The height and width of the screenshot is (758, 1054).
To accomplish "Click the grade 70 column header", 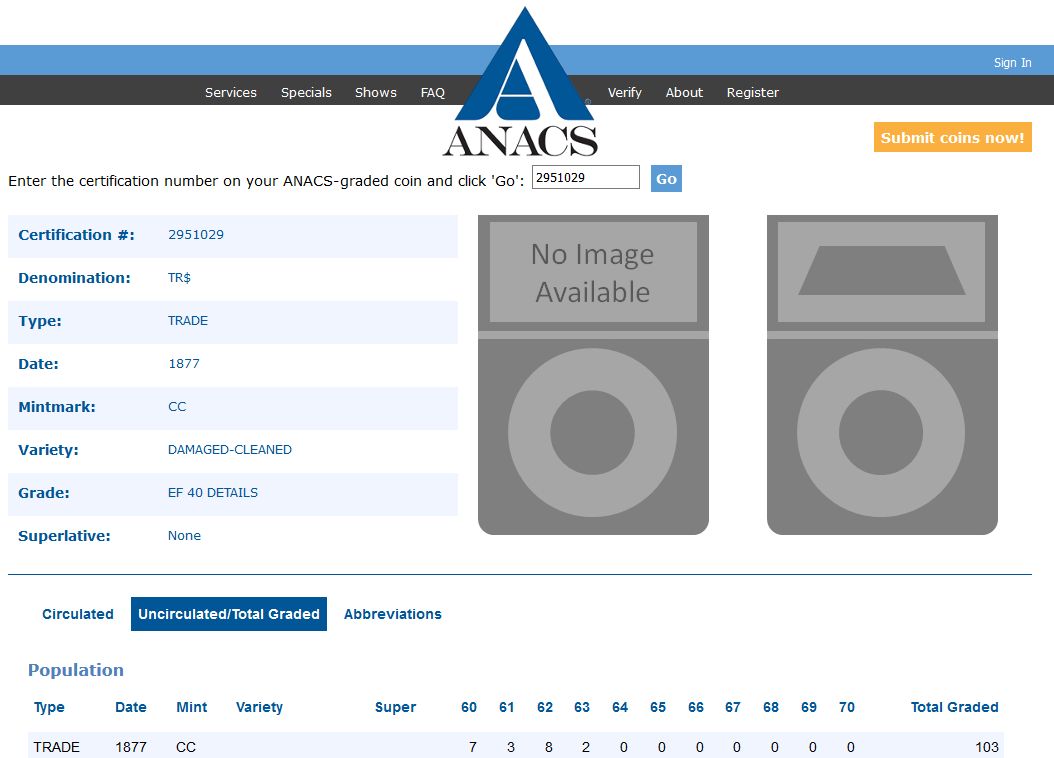I will point(846,707).
